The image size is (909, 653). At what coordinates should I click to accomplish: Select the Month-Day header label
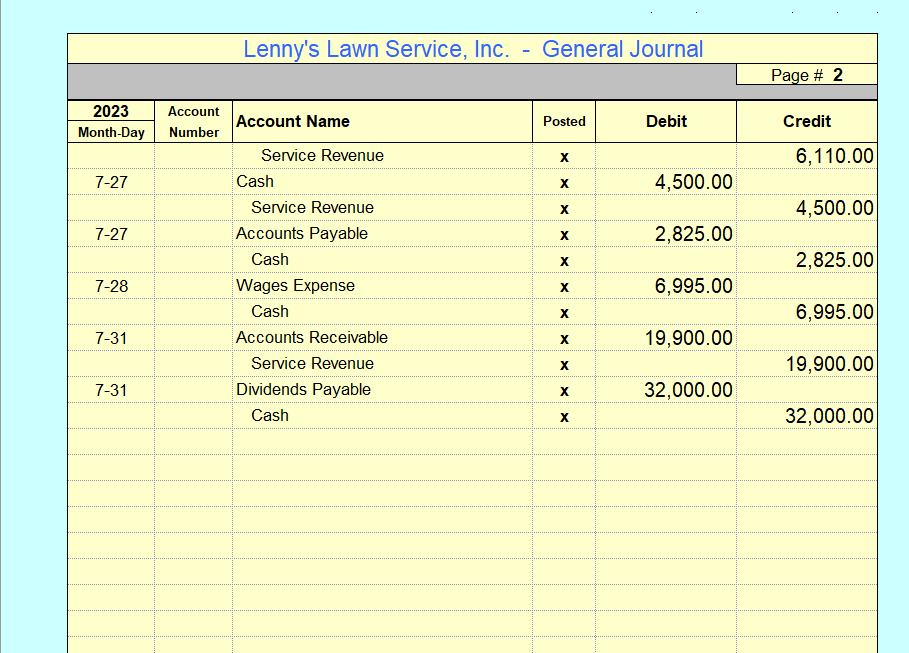[x=110, y=132]
